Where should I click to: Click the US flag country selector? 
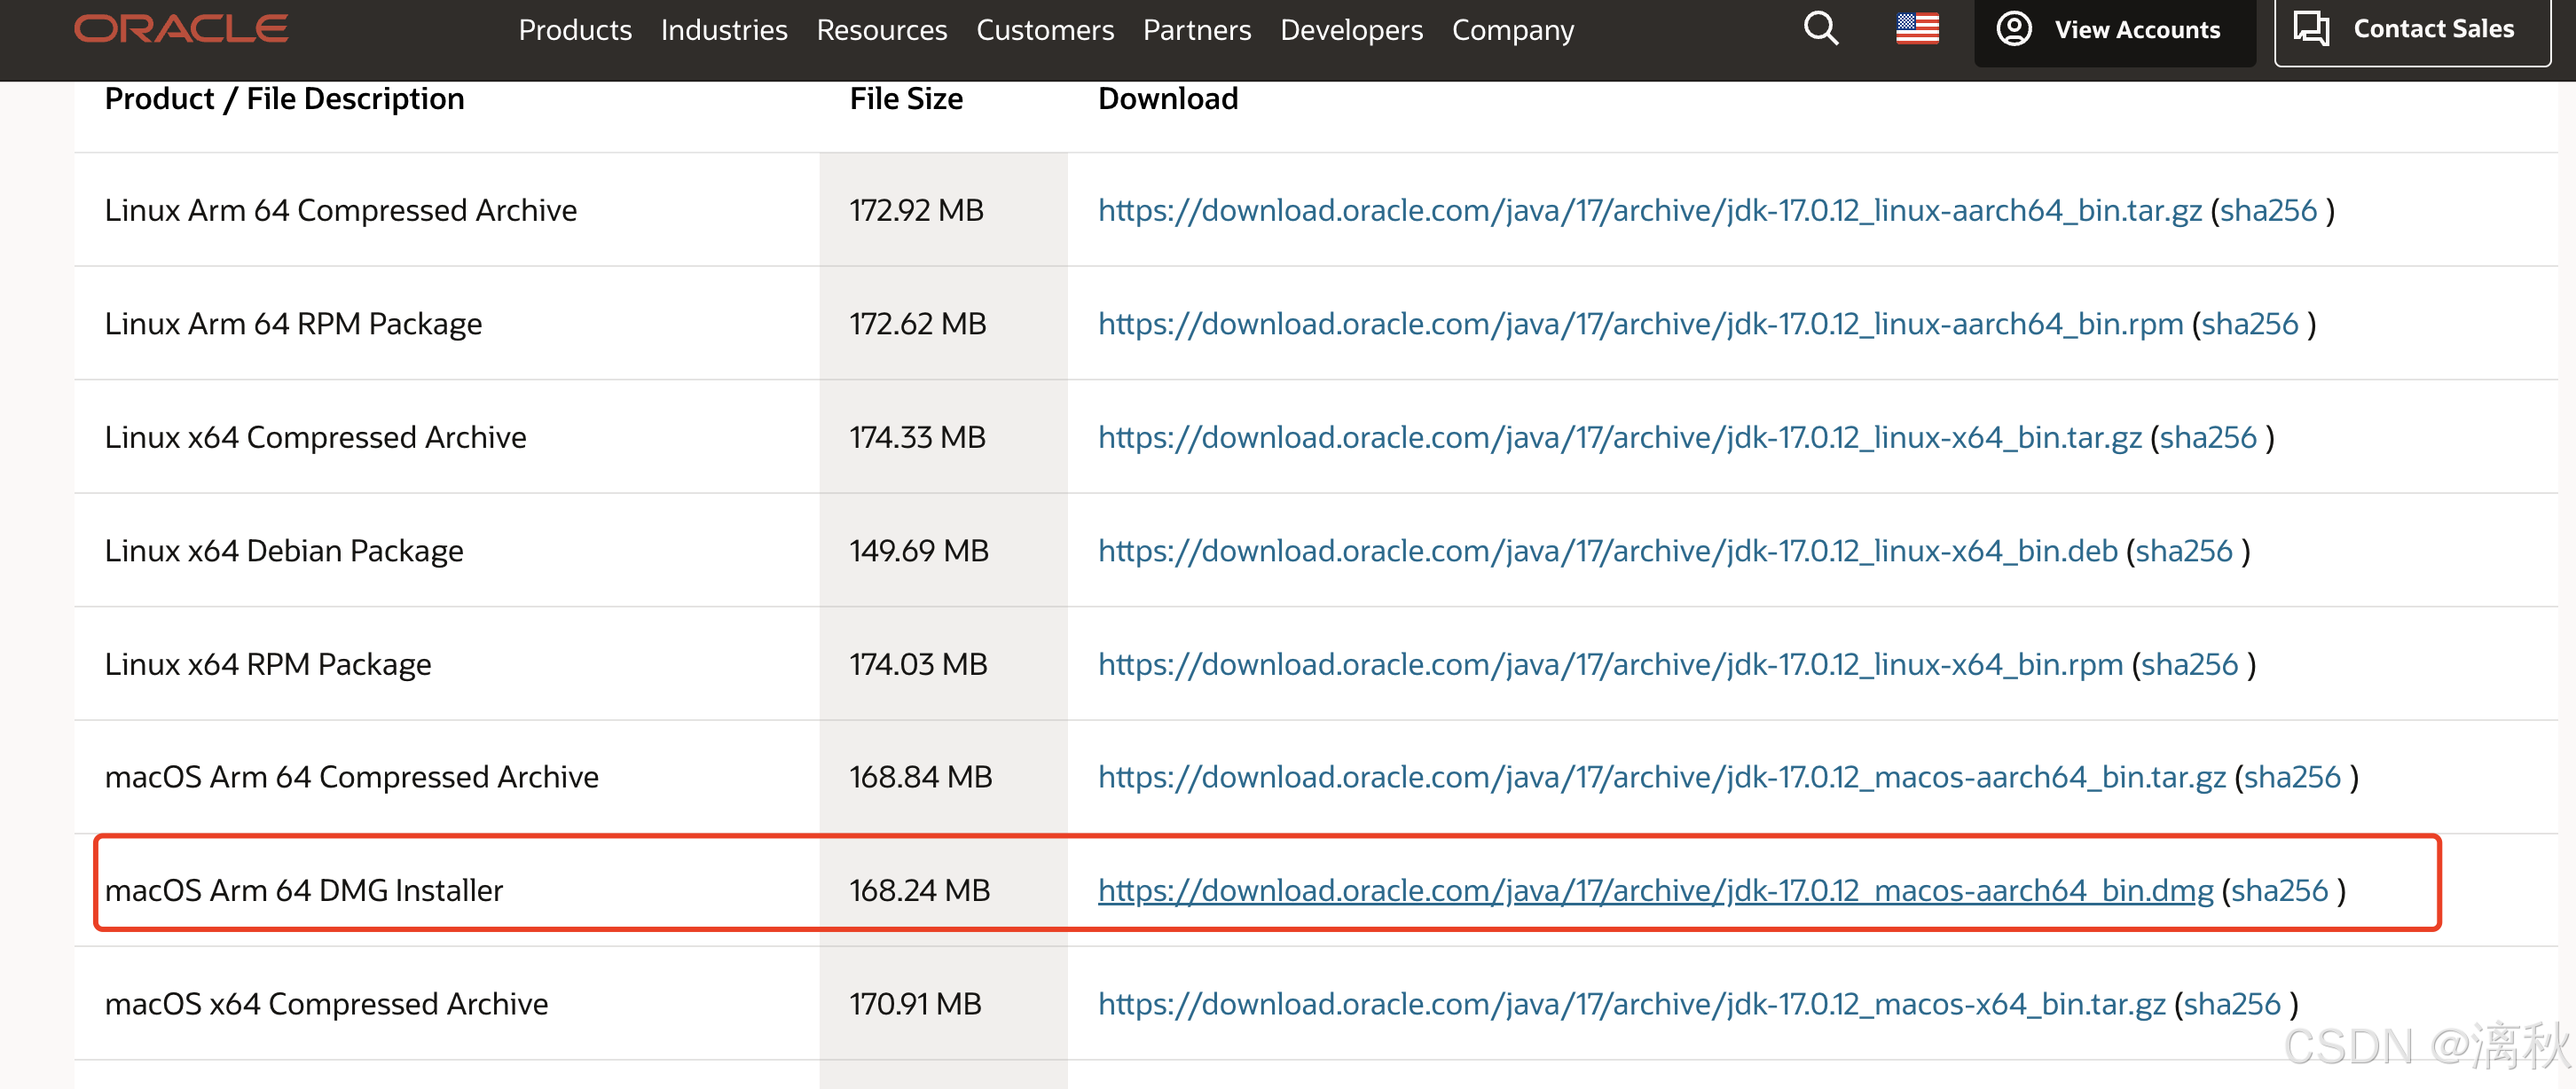pyautogui.click(x=1916, y=28)
